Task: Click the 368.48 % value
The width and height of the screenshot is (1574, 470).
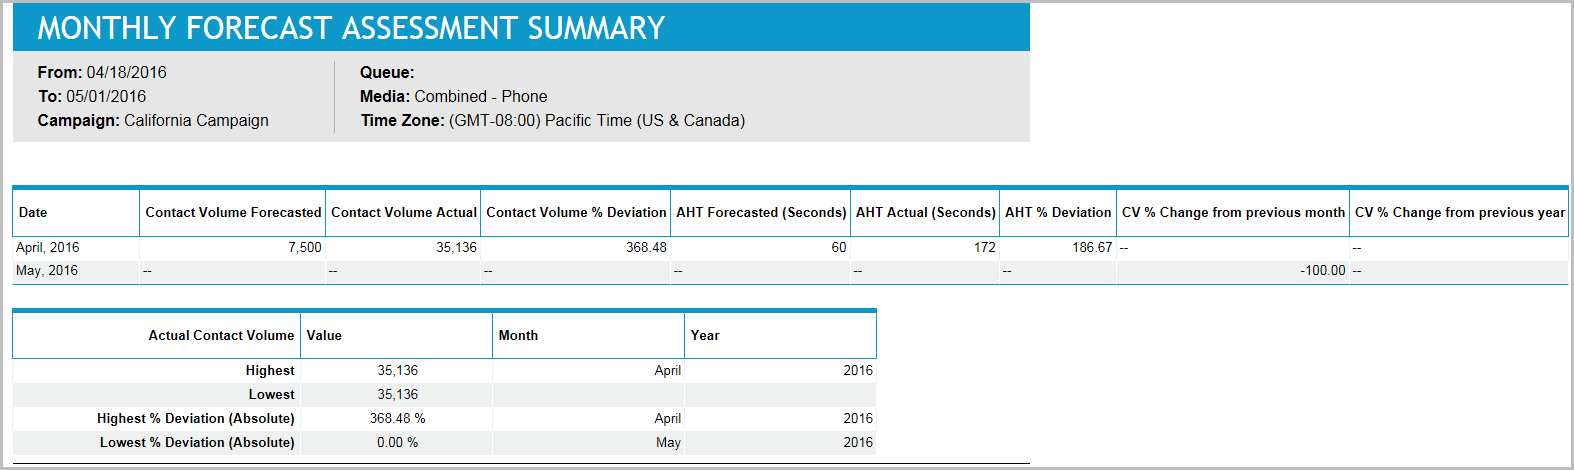Action: click(x=398, y=418)
